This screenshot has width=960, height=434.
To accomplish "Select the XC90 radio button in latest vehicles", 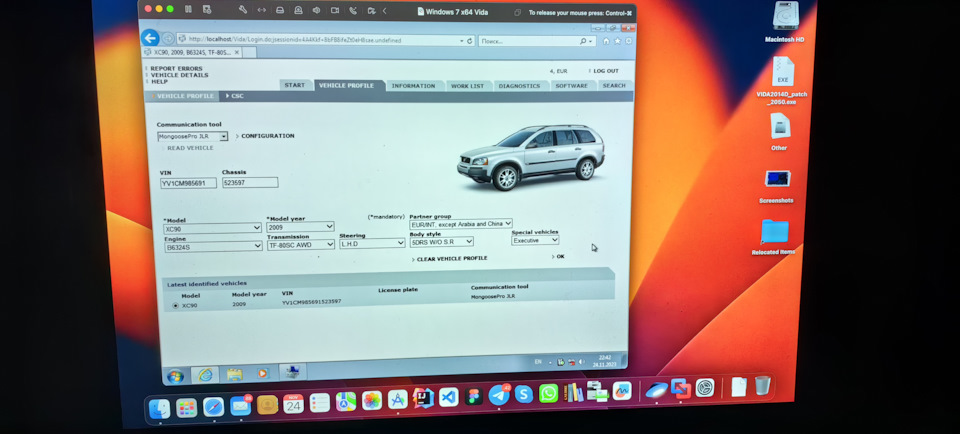I will click(176, 305).
